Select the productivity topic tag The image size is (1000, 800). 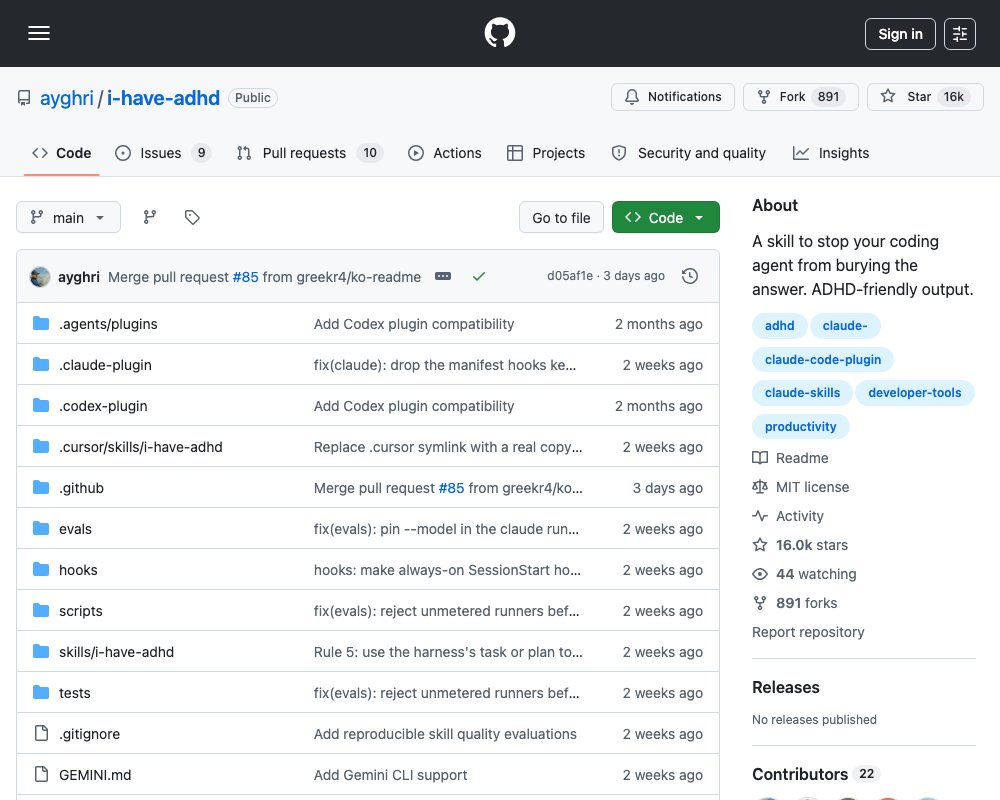click(800, 426)
